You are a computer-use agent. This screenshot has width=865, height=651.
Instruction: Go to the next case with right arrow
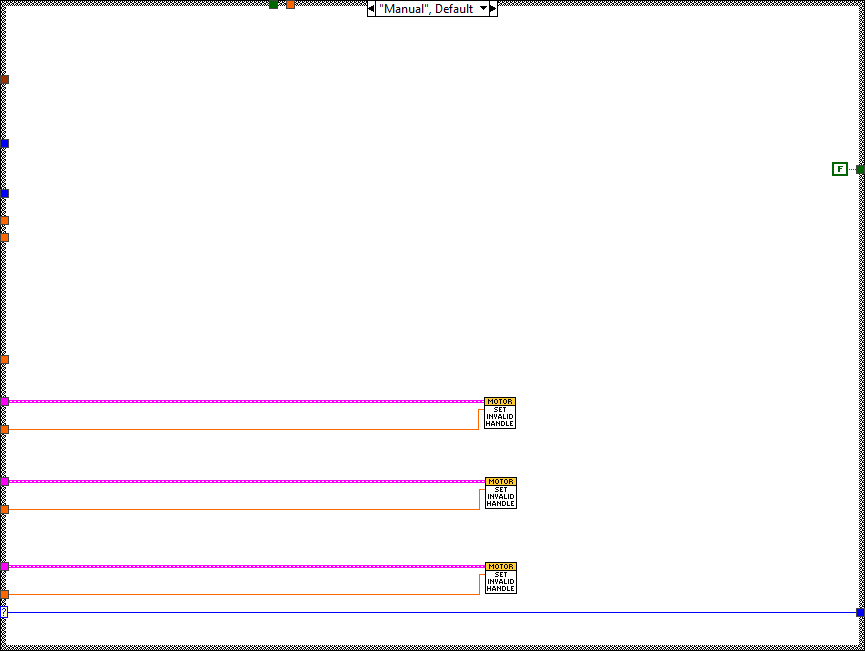(493, 8)
